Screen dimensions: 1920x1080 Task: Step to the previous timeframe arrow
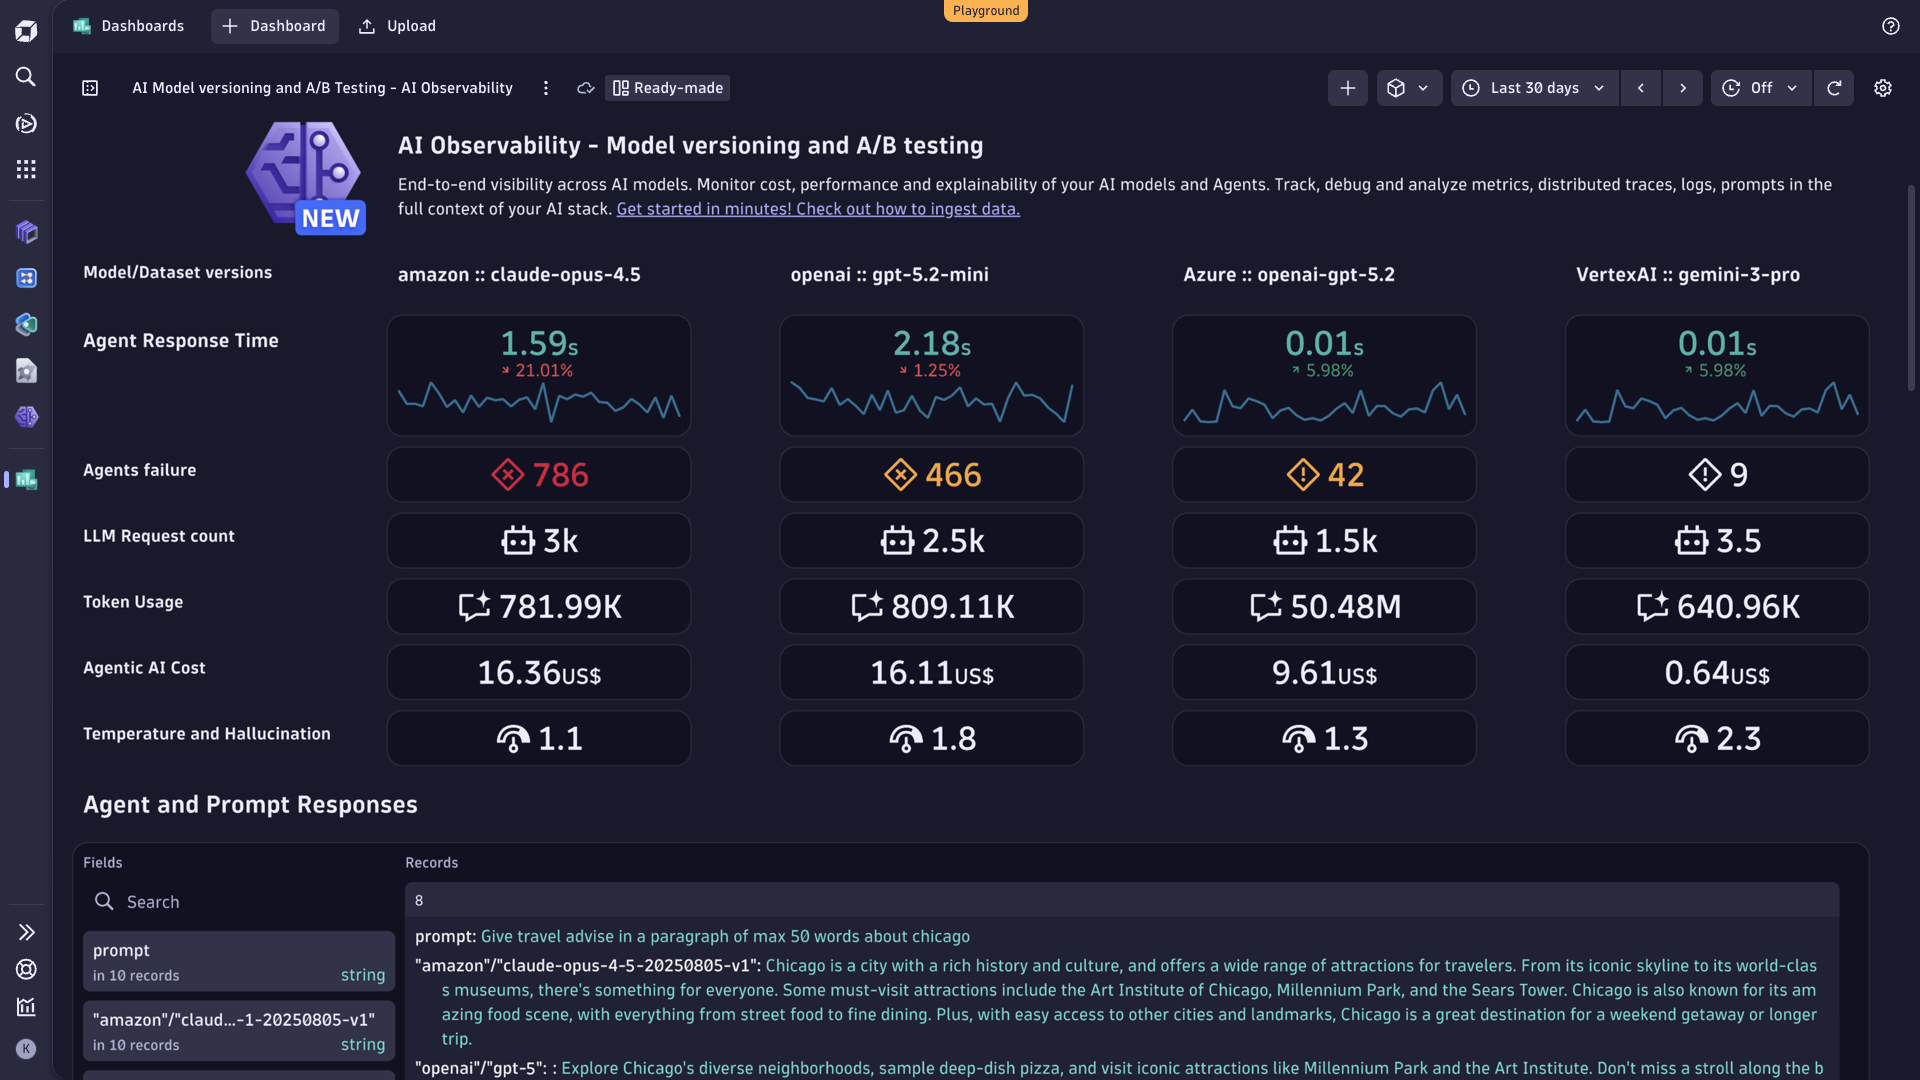1640,88
